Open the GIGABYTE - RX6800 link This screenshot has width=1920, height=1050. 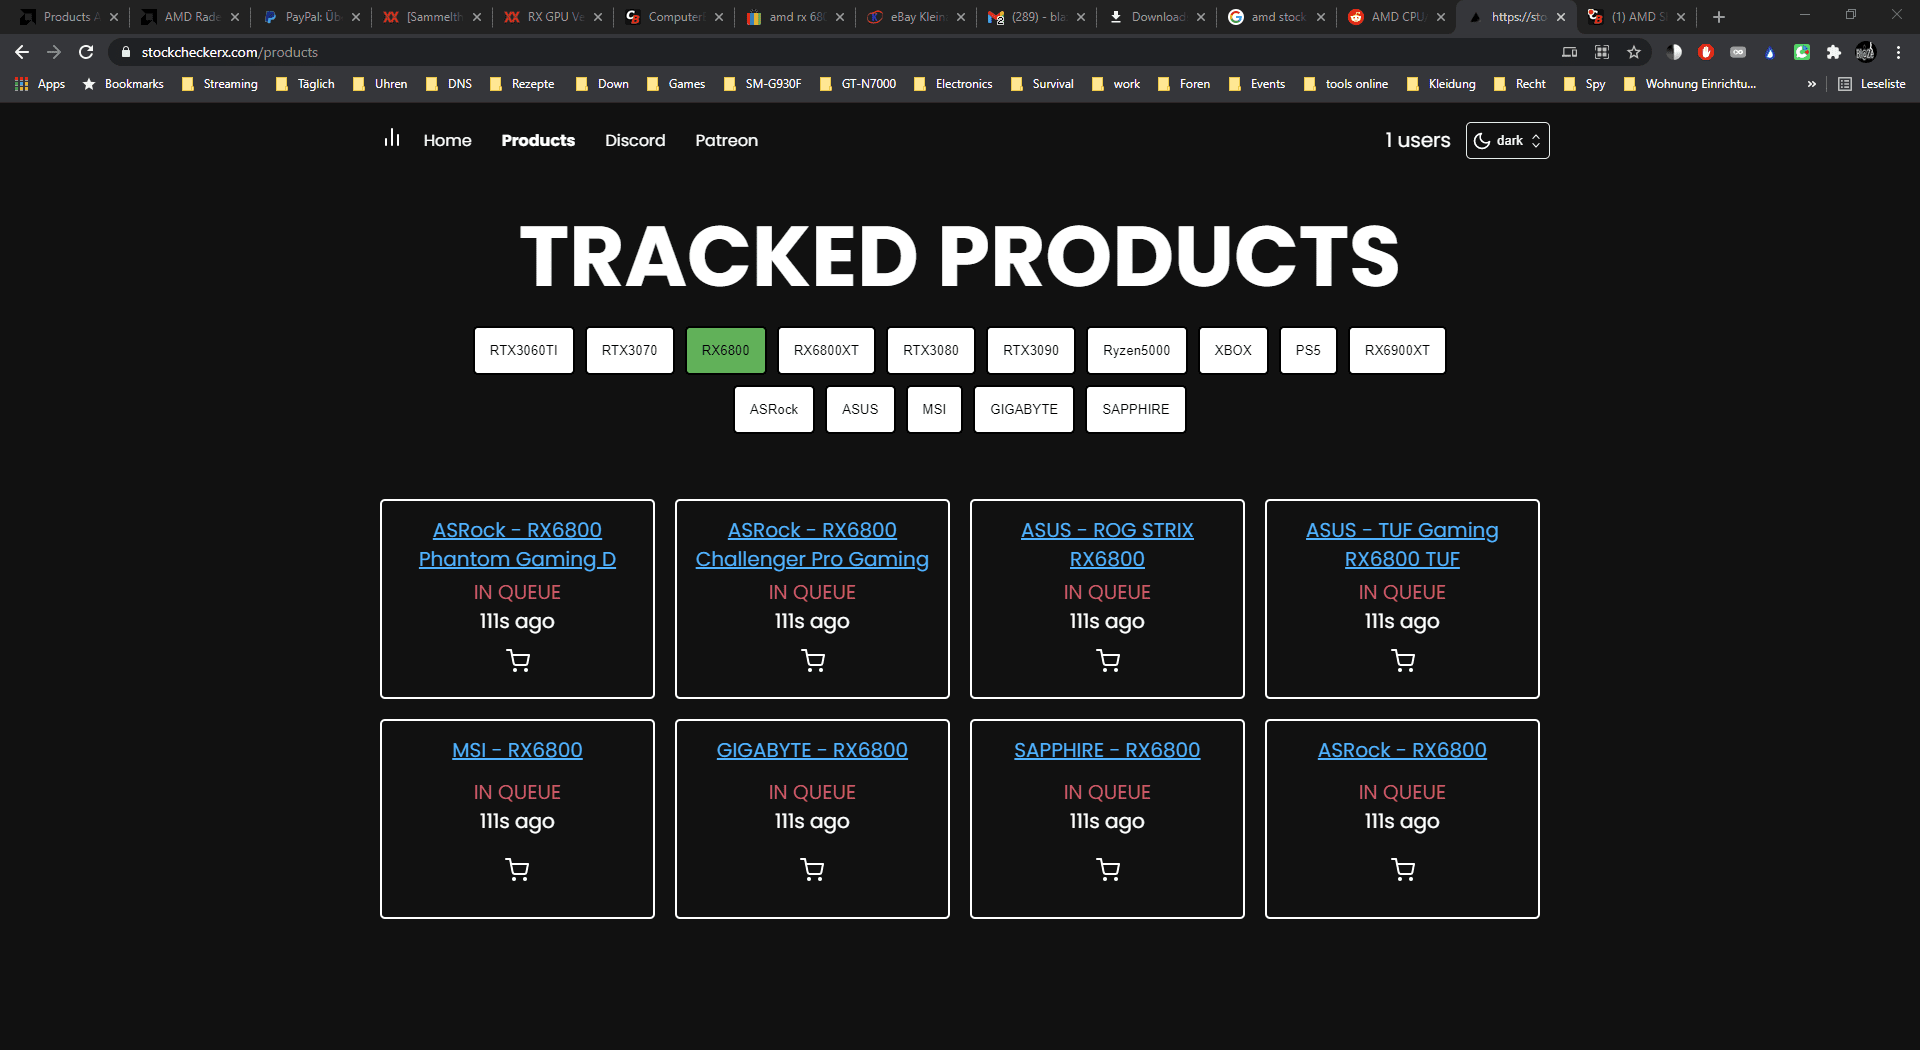tap(812, 750)
